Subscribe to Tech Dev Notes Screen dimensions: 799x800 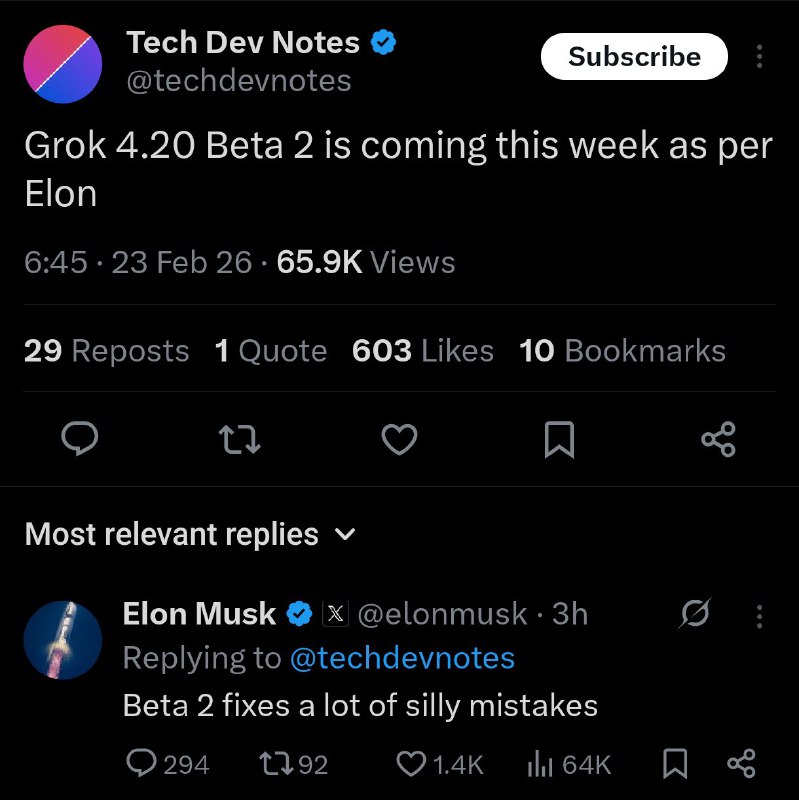pyautogui.click(x=633, y=57)
